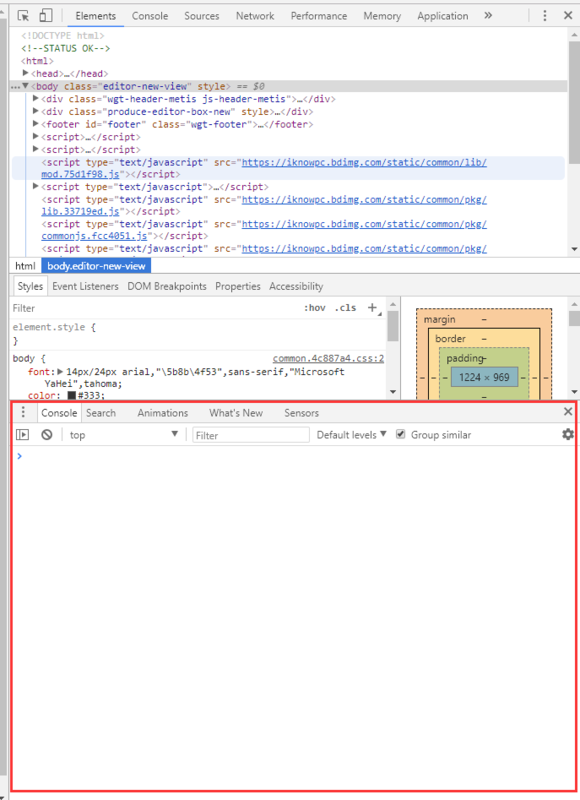Viewport: 580px width, 800px height.
Task: Open the Application tab
Action: pos(442,16)
